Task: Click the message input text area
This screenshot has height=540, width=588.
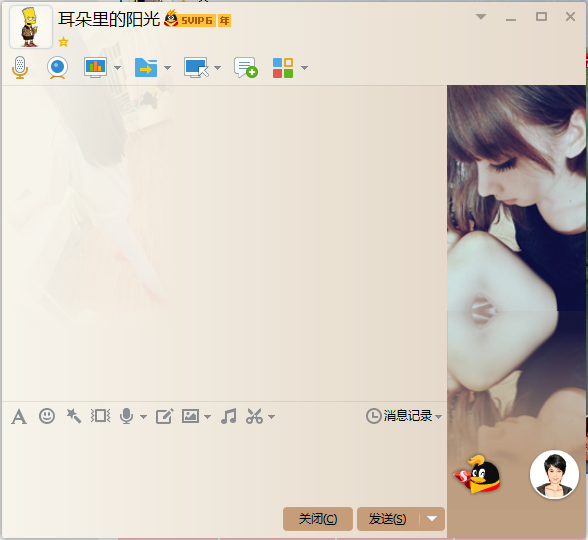Action: [224, 466]
